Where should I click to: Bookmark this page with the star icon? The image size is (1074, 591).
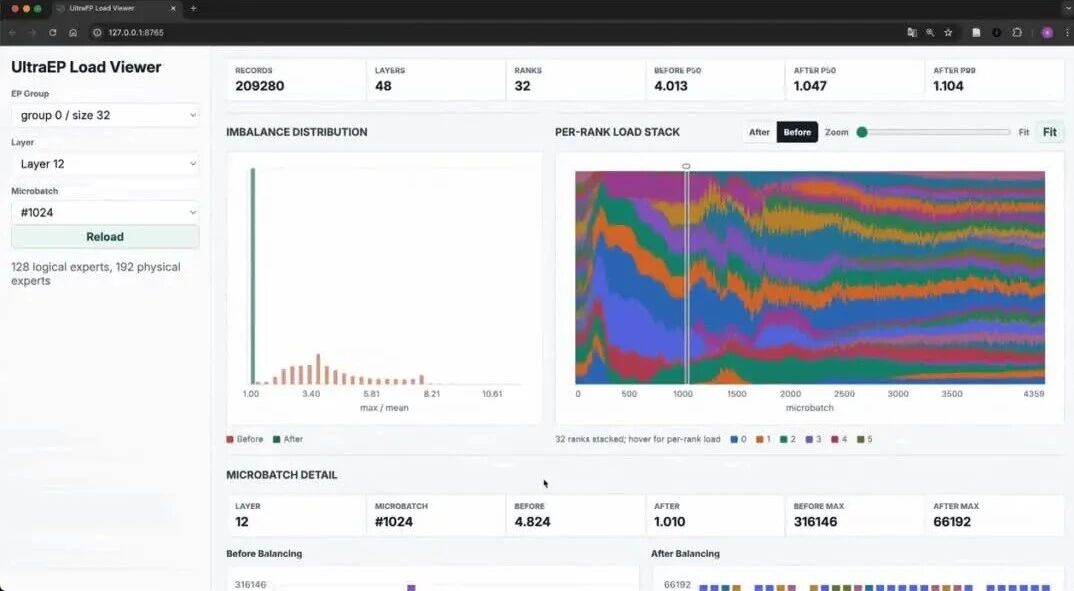pos(948,32)
